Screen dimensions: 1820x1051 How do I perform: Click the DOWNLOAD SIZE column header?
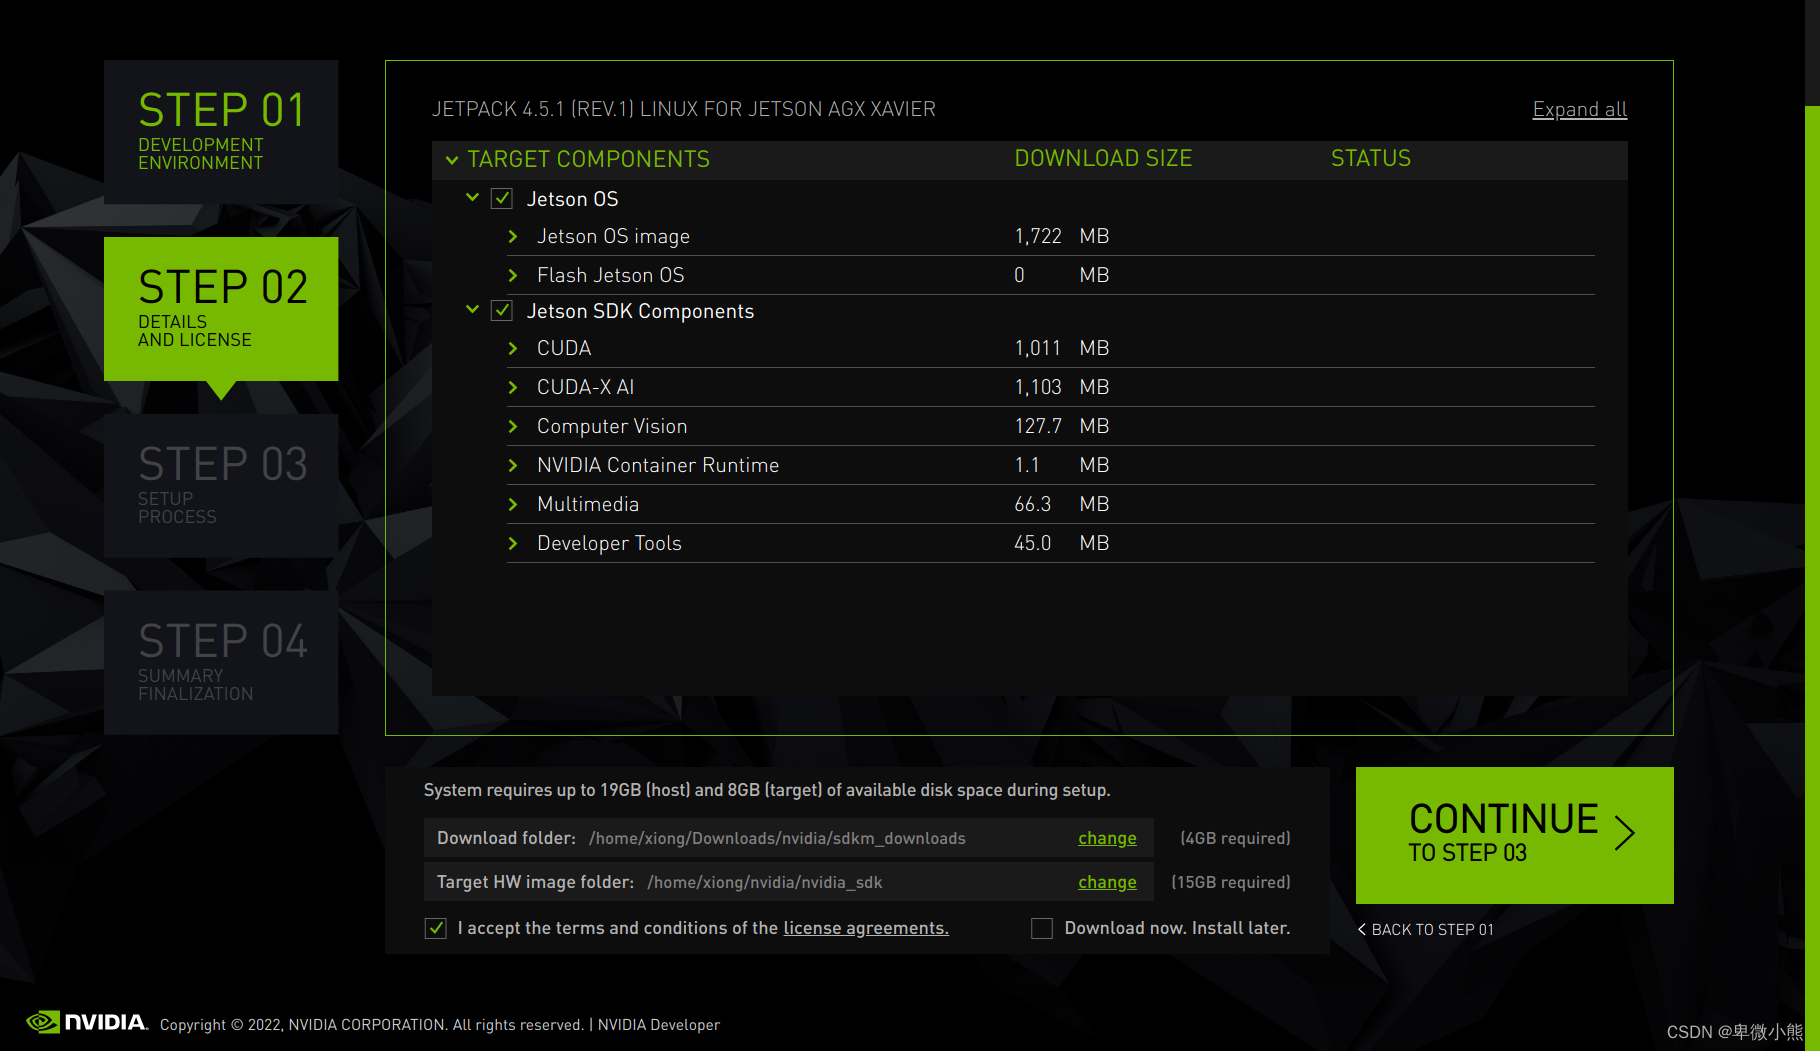pos(1103,158)
